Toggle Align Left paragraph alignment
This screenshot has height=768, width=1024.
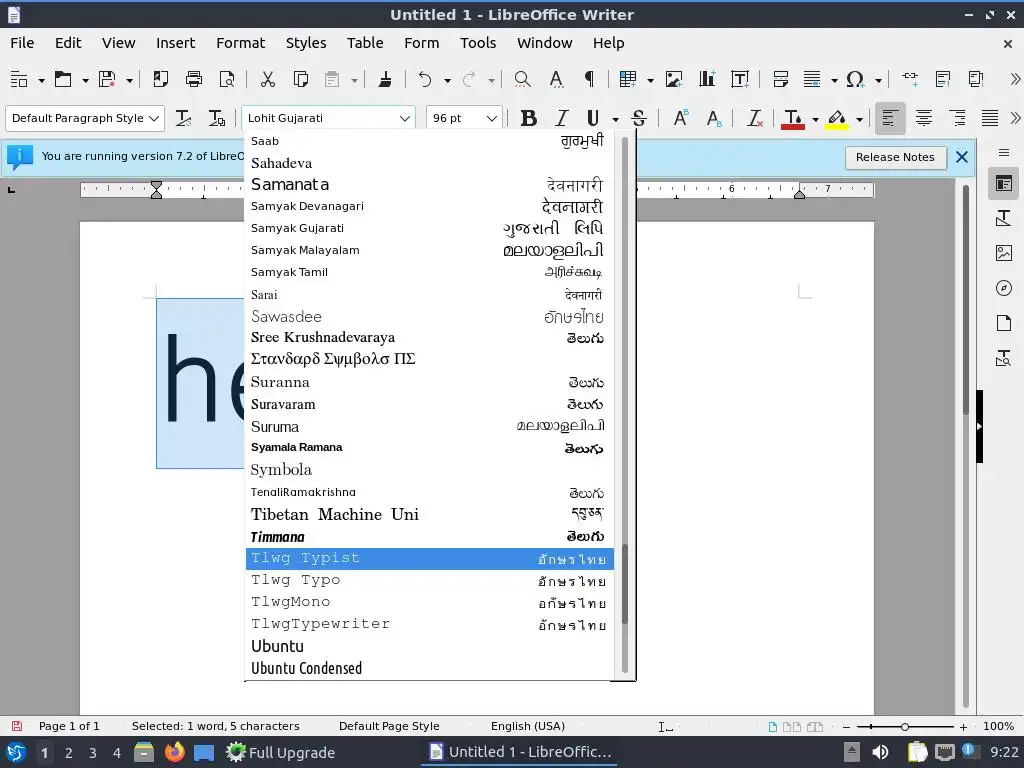(889, 118)
